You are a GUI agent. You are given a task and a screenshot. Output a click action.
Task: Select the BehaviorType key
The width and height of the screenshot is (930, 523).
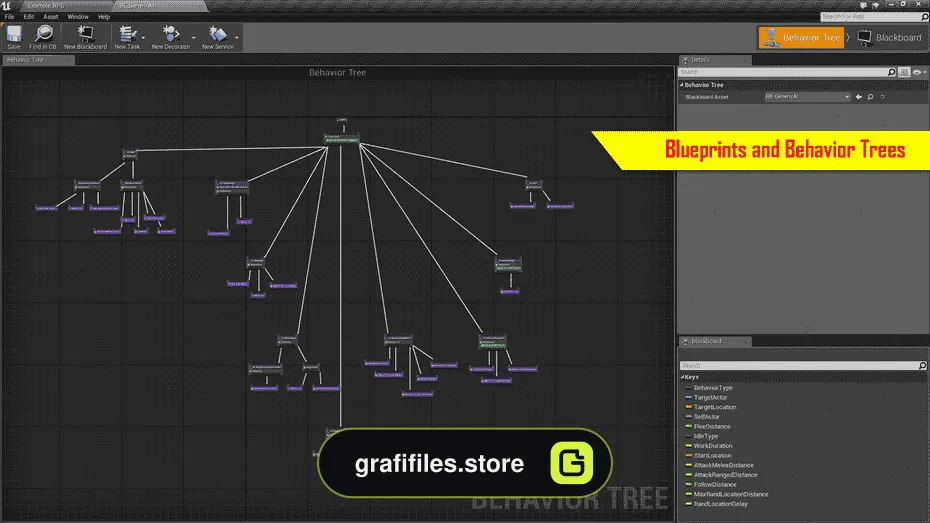pyautogui.click(x=713, y=388)
